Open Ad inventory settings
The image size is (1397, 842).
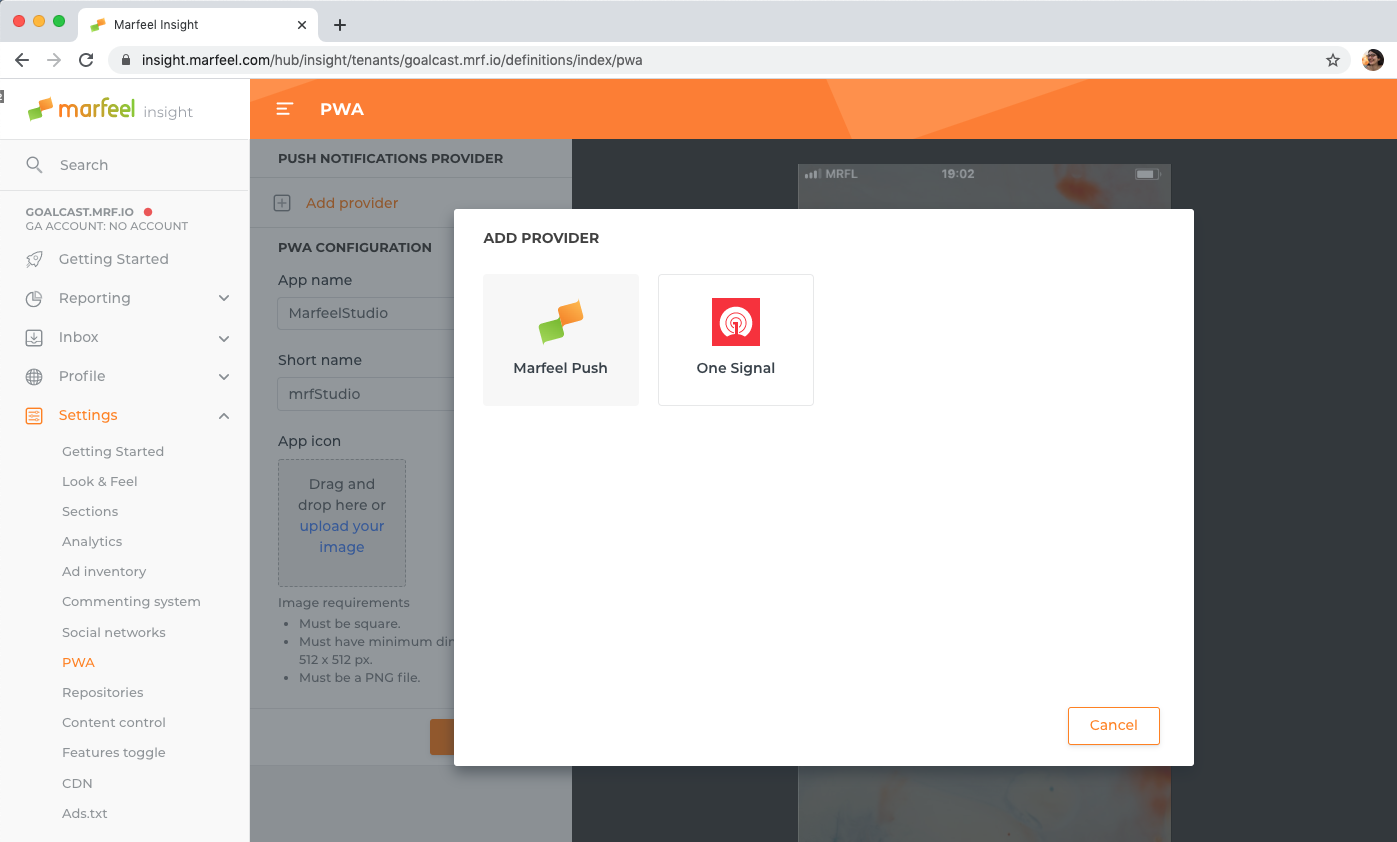click(104, 571)
